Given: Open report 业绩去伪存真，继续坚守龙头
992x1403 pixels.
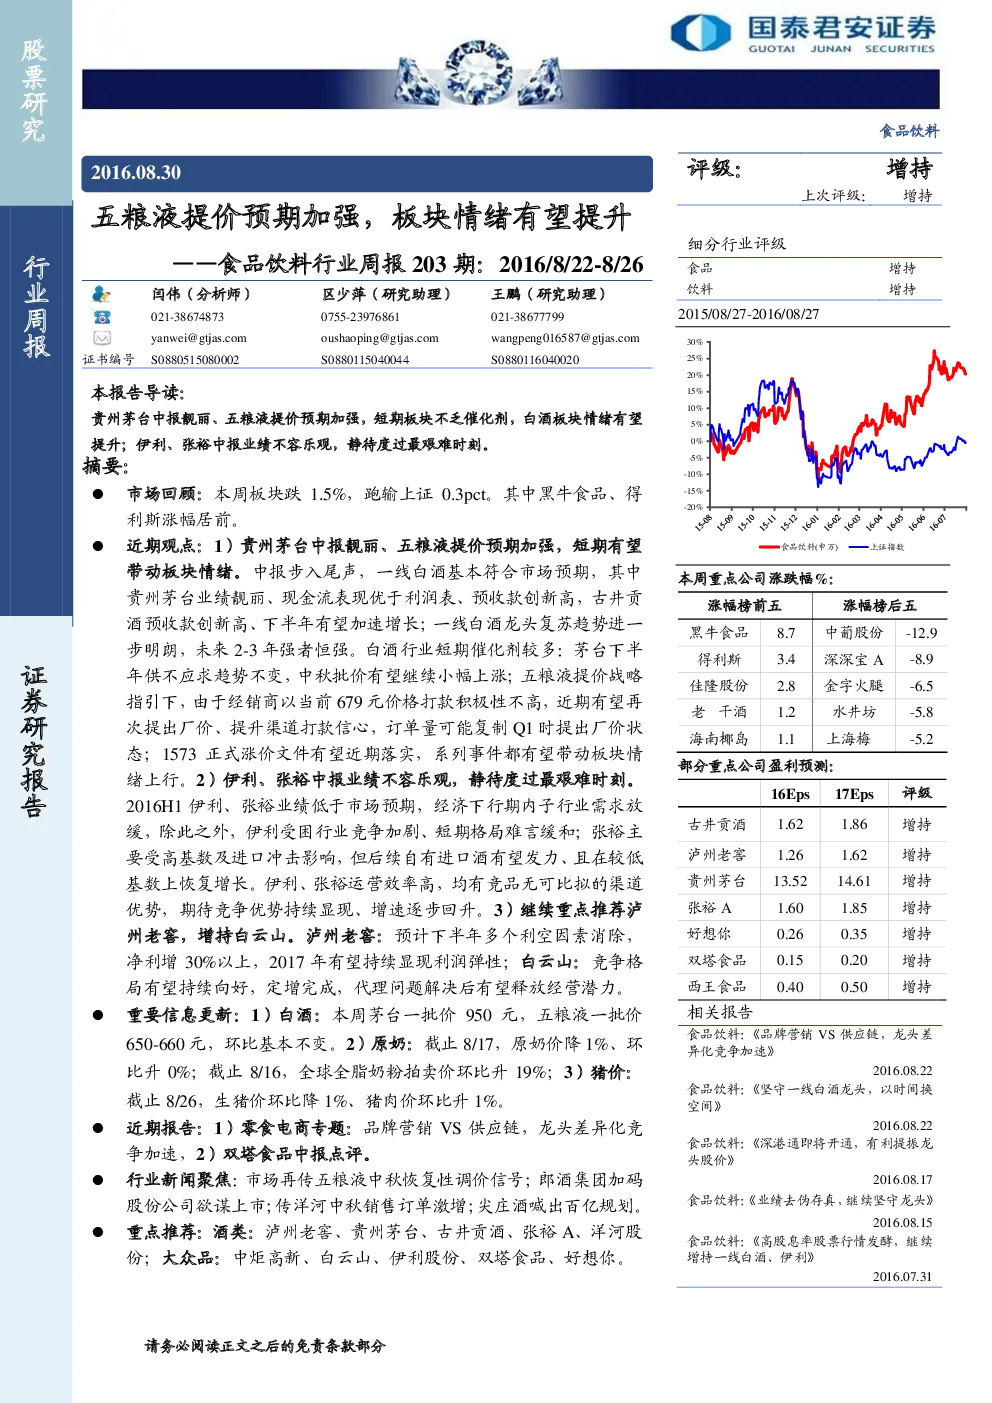Looking at the screenshot, I should 810,1200.
